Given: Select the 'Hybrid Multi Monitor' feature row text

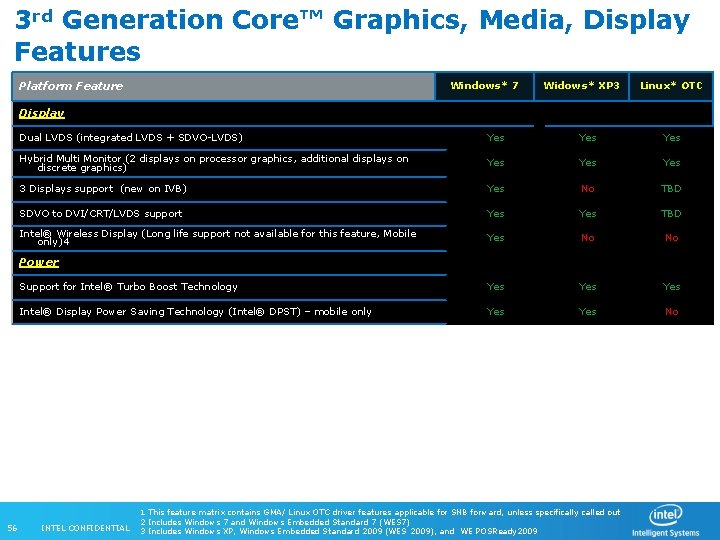Looking at the screenshot, I should click(x=214, y=163).
